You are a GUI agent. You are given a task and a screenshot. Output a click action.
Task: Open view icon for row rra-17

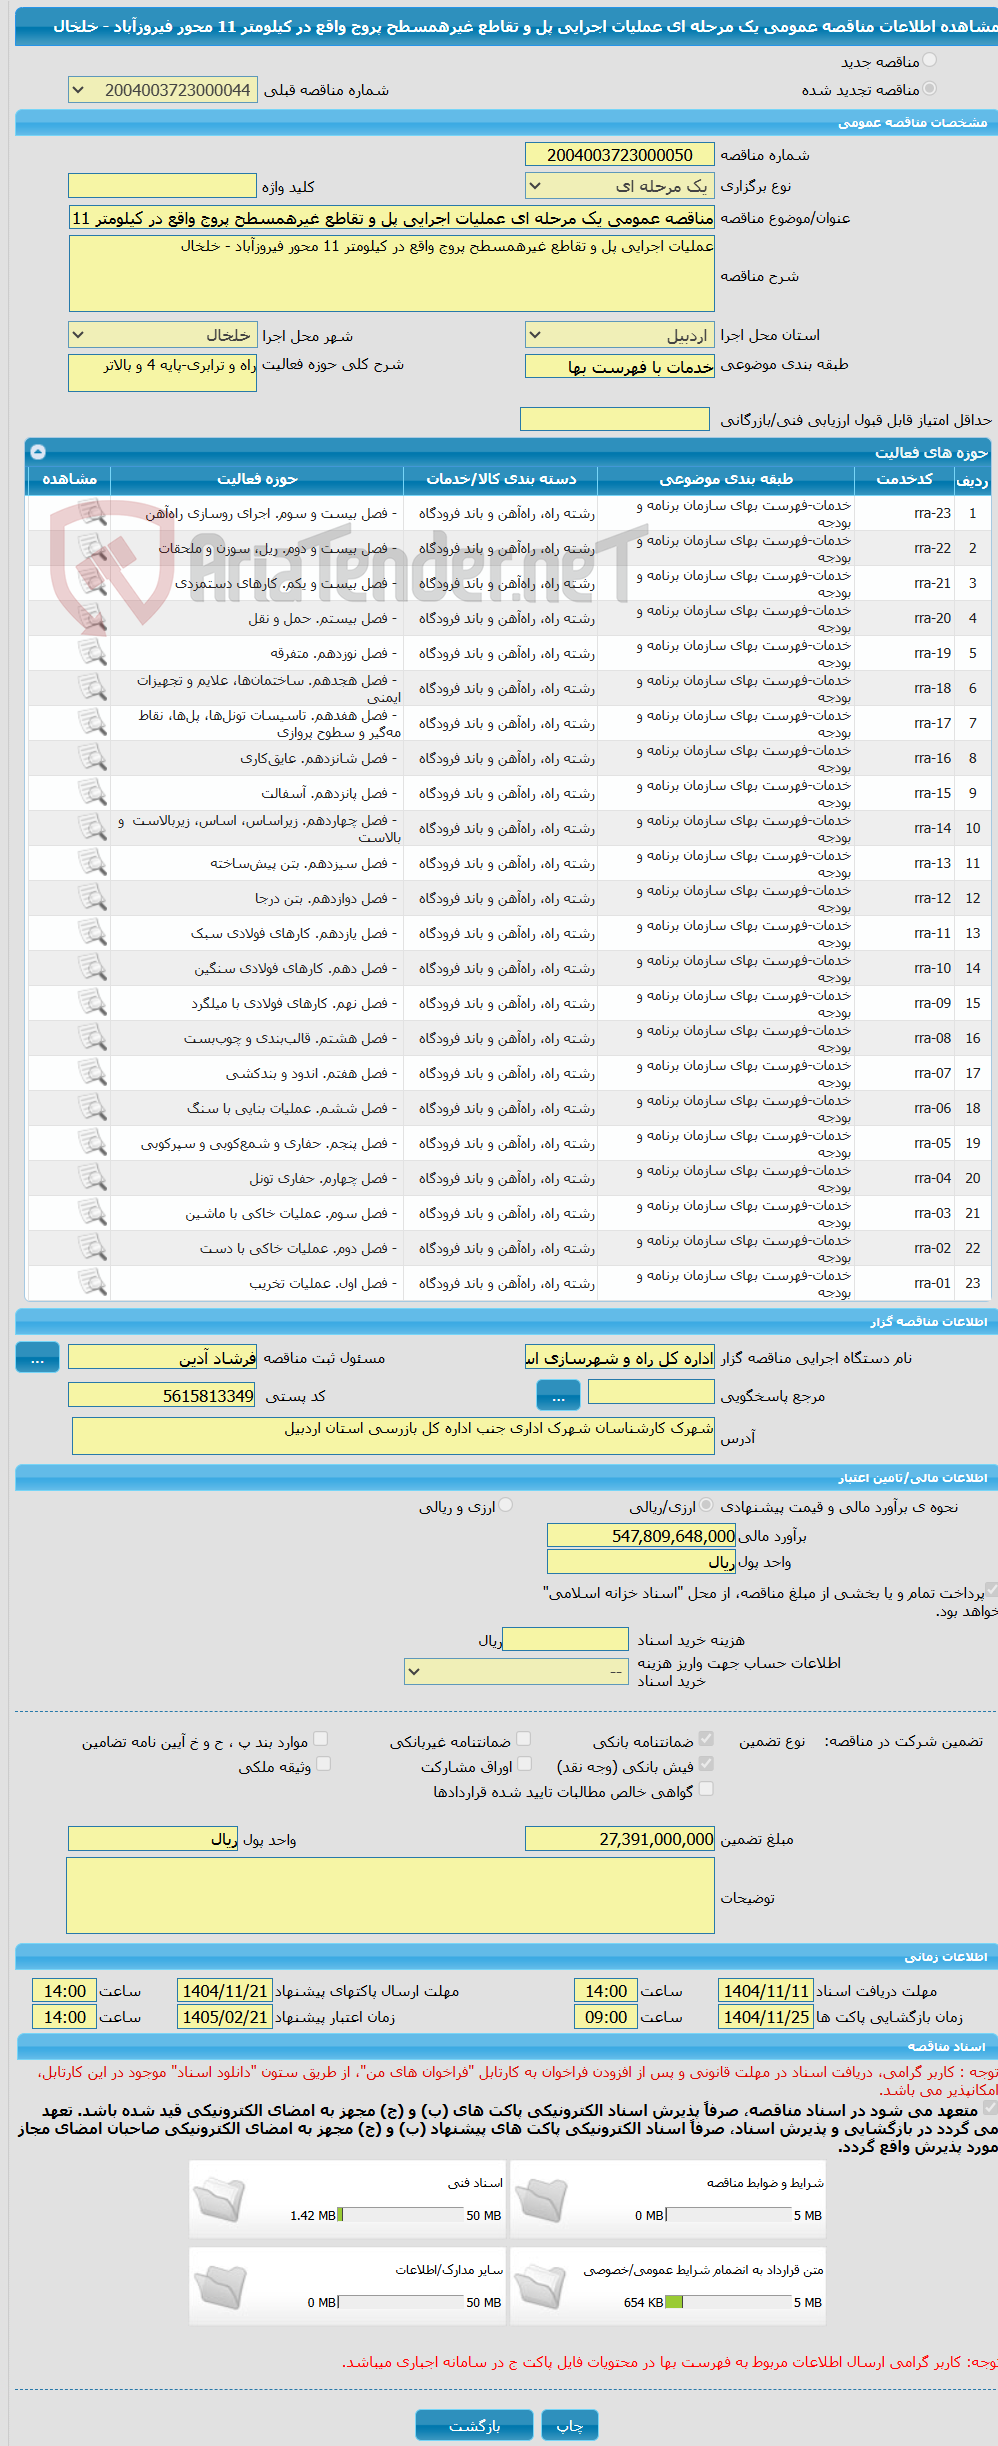coord(92,723)
